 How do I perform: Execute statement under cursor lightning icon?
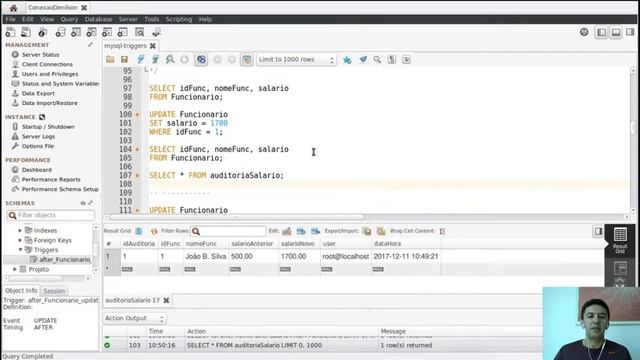(x=155, y=60)
